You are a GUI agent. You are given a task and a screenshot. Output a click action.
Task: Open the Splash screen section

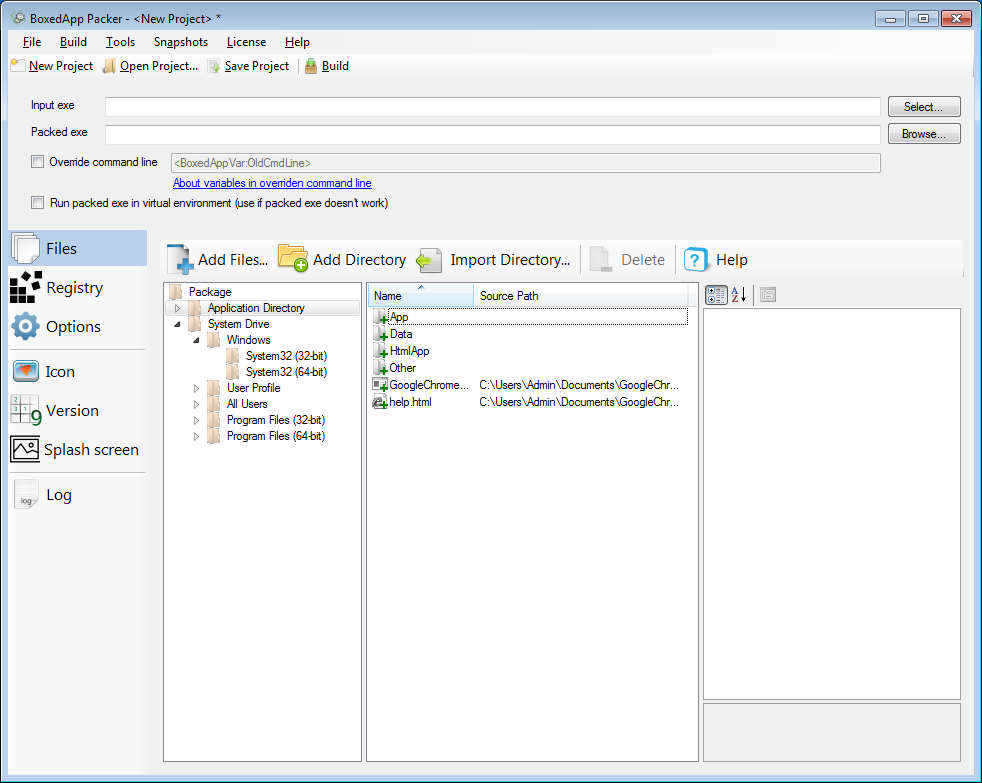point(74,450)
